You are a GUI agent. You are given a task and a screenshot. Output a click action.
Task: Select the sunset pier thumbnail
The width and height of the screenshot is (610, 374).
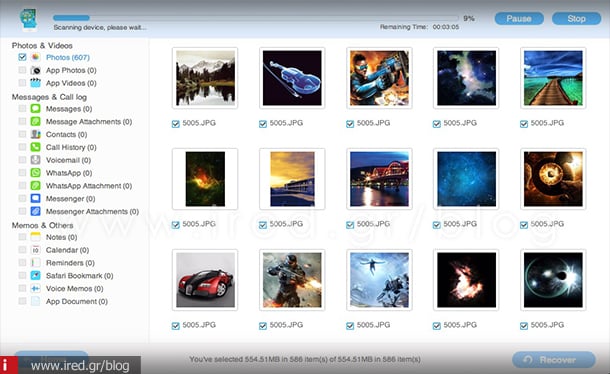292,179
